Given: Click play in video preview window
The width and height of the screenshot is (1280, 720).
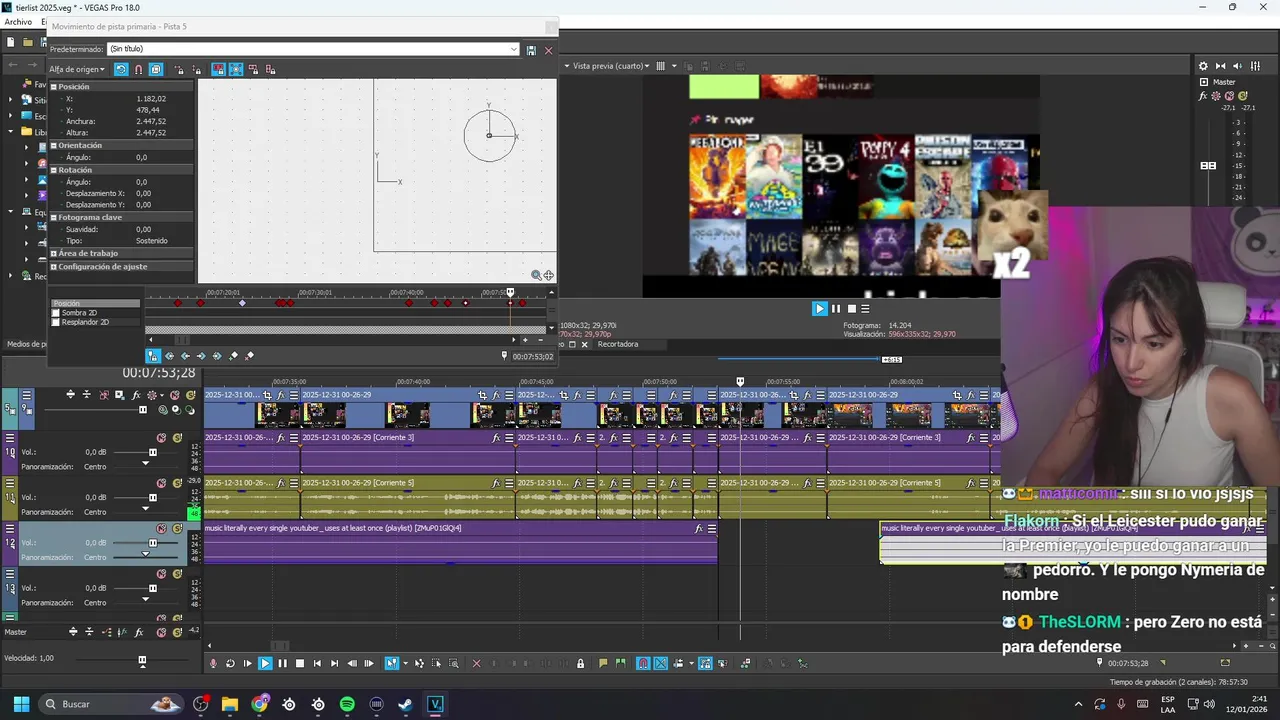Looking at the screenshot, I should pos(820,309).
